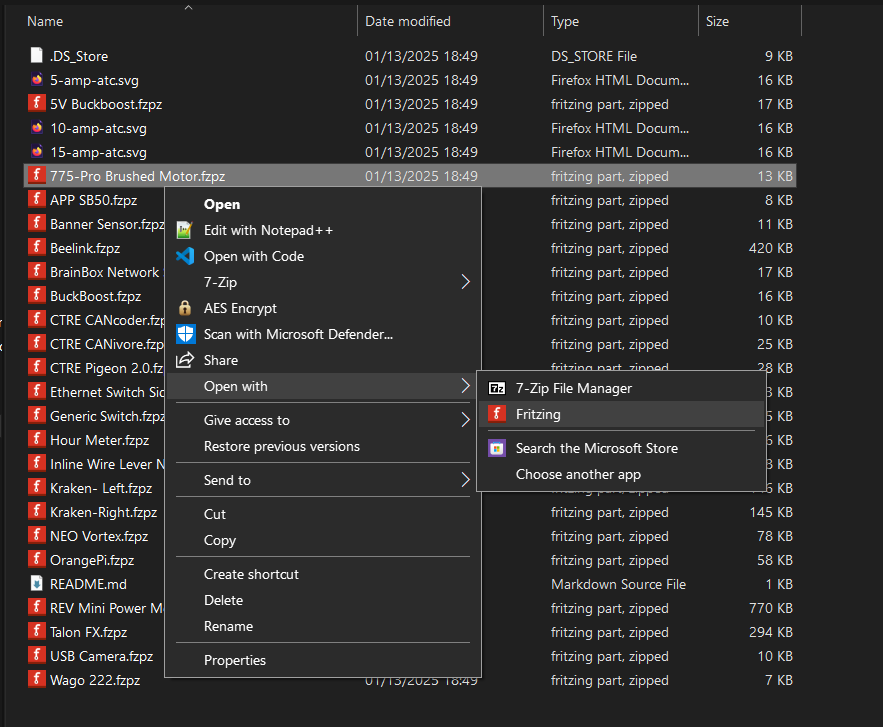Select the Kraken- Left.fzpz file name

pyautogui.click(x=101, y=488)
